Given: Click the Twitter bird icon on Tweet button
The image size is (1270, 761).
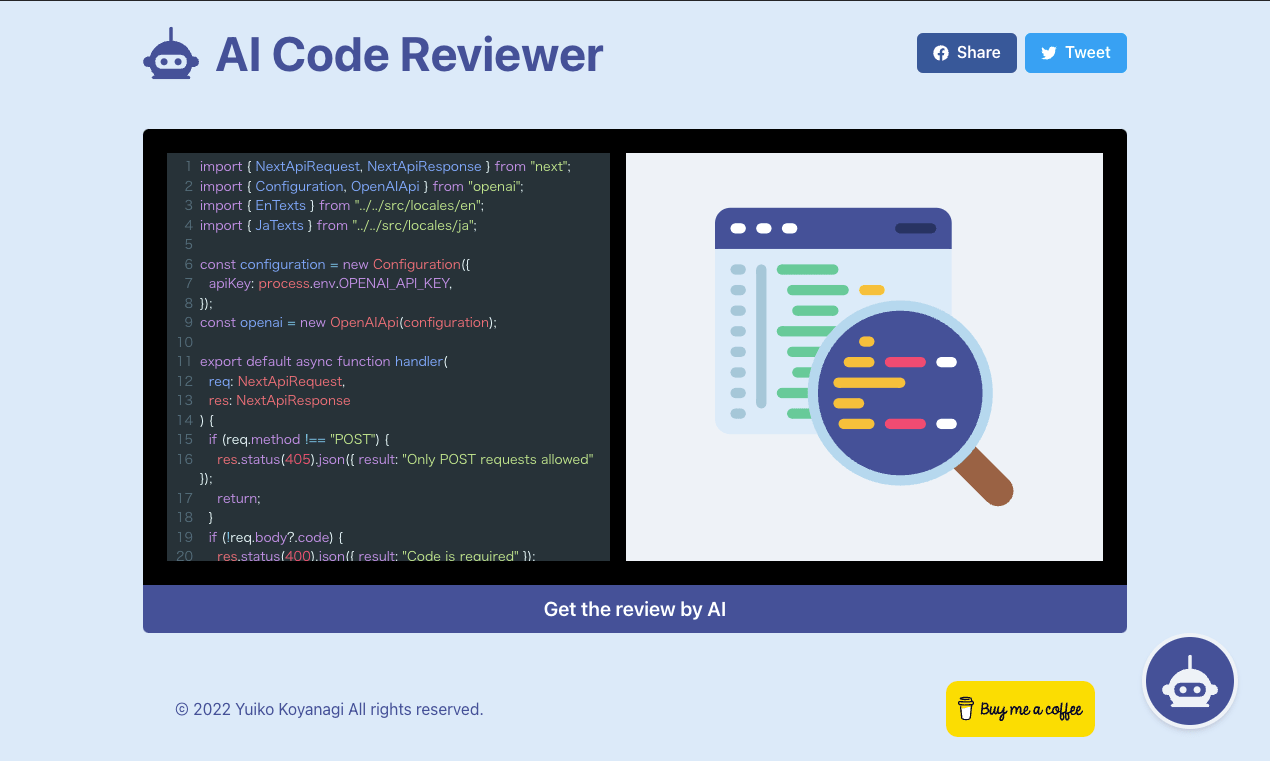Looking at the screenshot, I should click(x=1046, y=52).
